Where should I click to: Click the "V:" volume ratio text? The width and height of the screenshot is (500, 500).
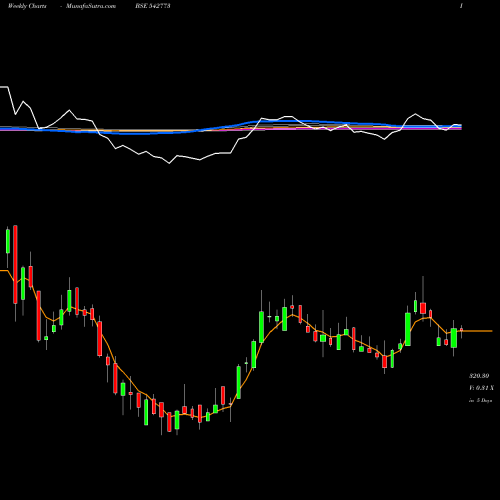point(481,388)
